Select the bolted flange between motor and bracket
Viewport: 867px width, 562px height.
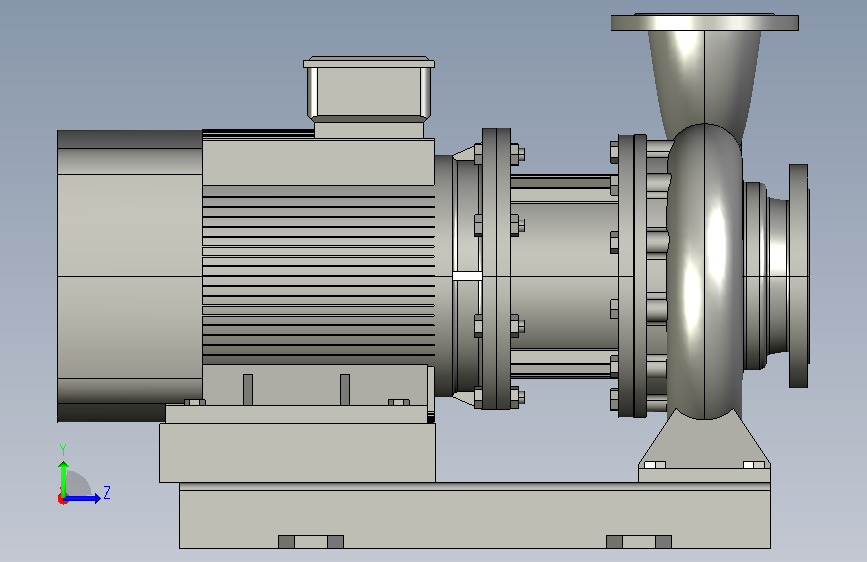point(497,269)
